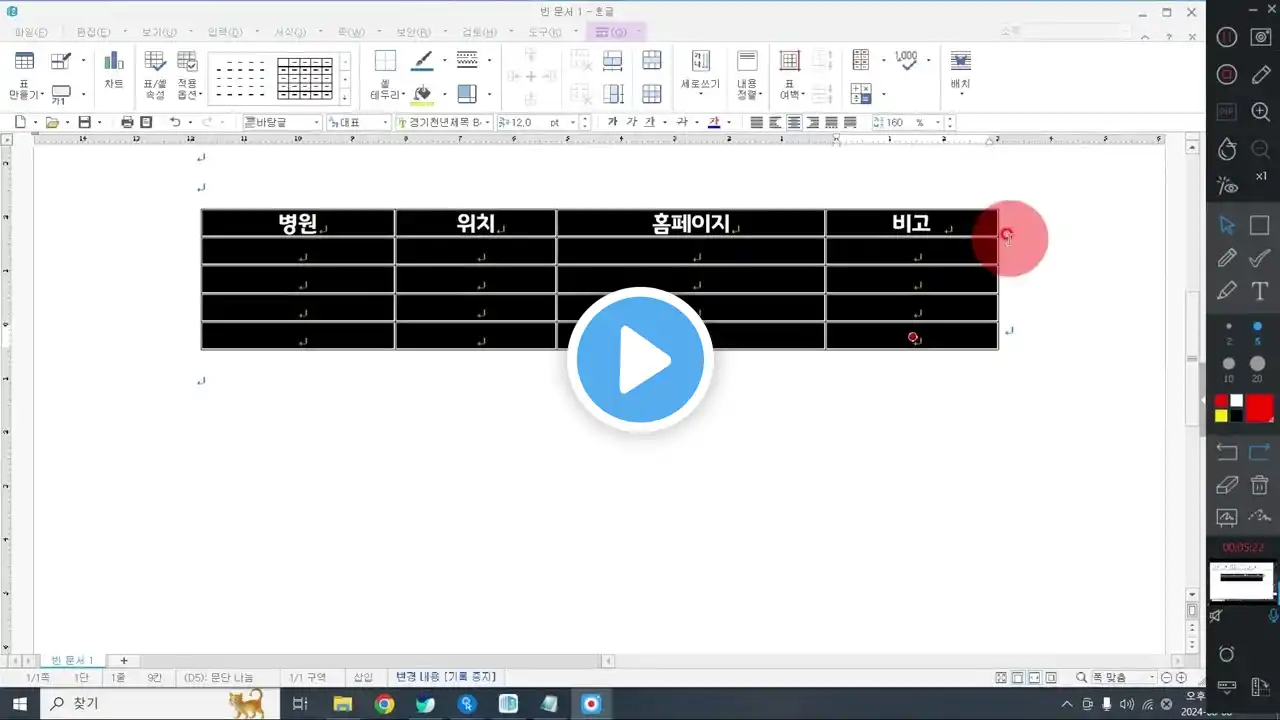Select the rectangle annotation tool
Screen dimensions: 1280x720
click(x=1260, y=225)
